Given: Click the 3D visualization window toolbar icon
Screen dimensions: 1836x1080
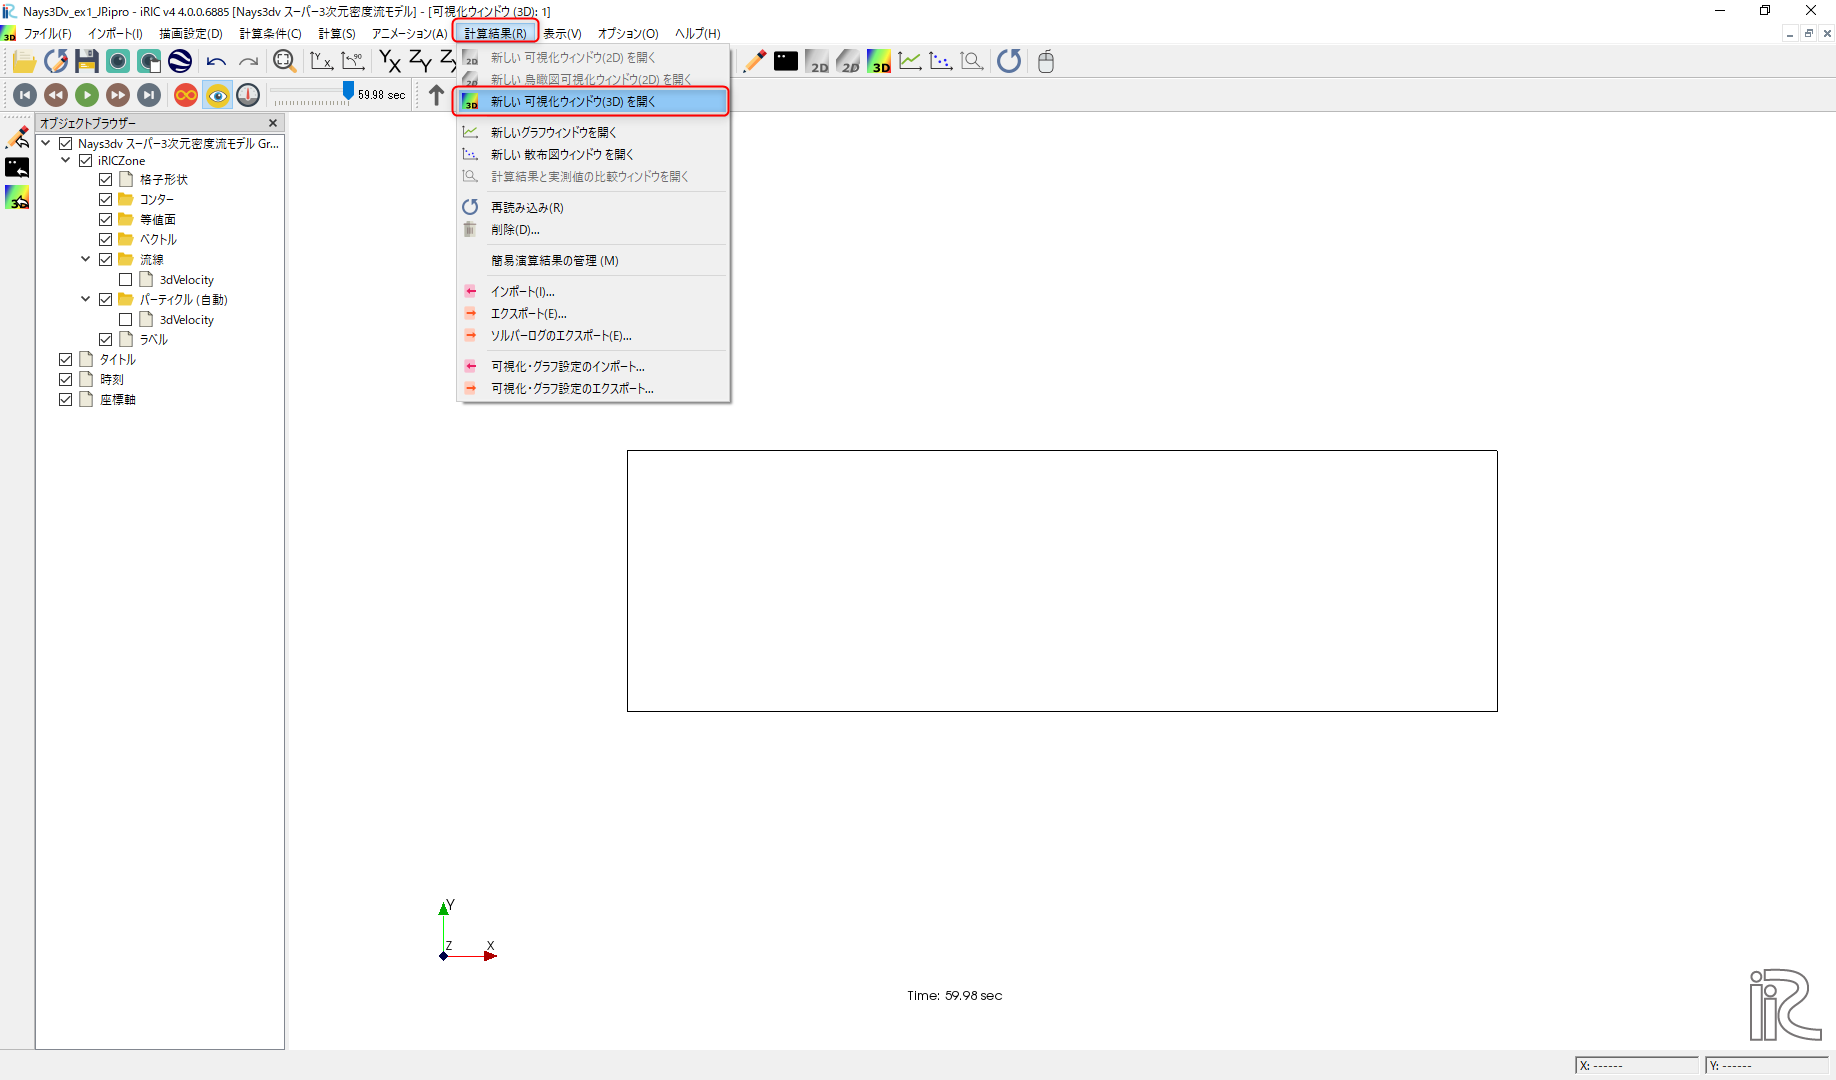Looking at the screenshot, I should pos(879,62).
